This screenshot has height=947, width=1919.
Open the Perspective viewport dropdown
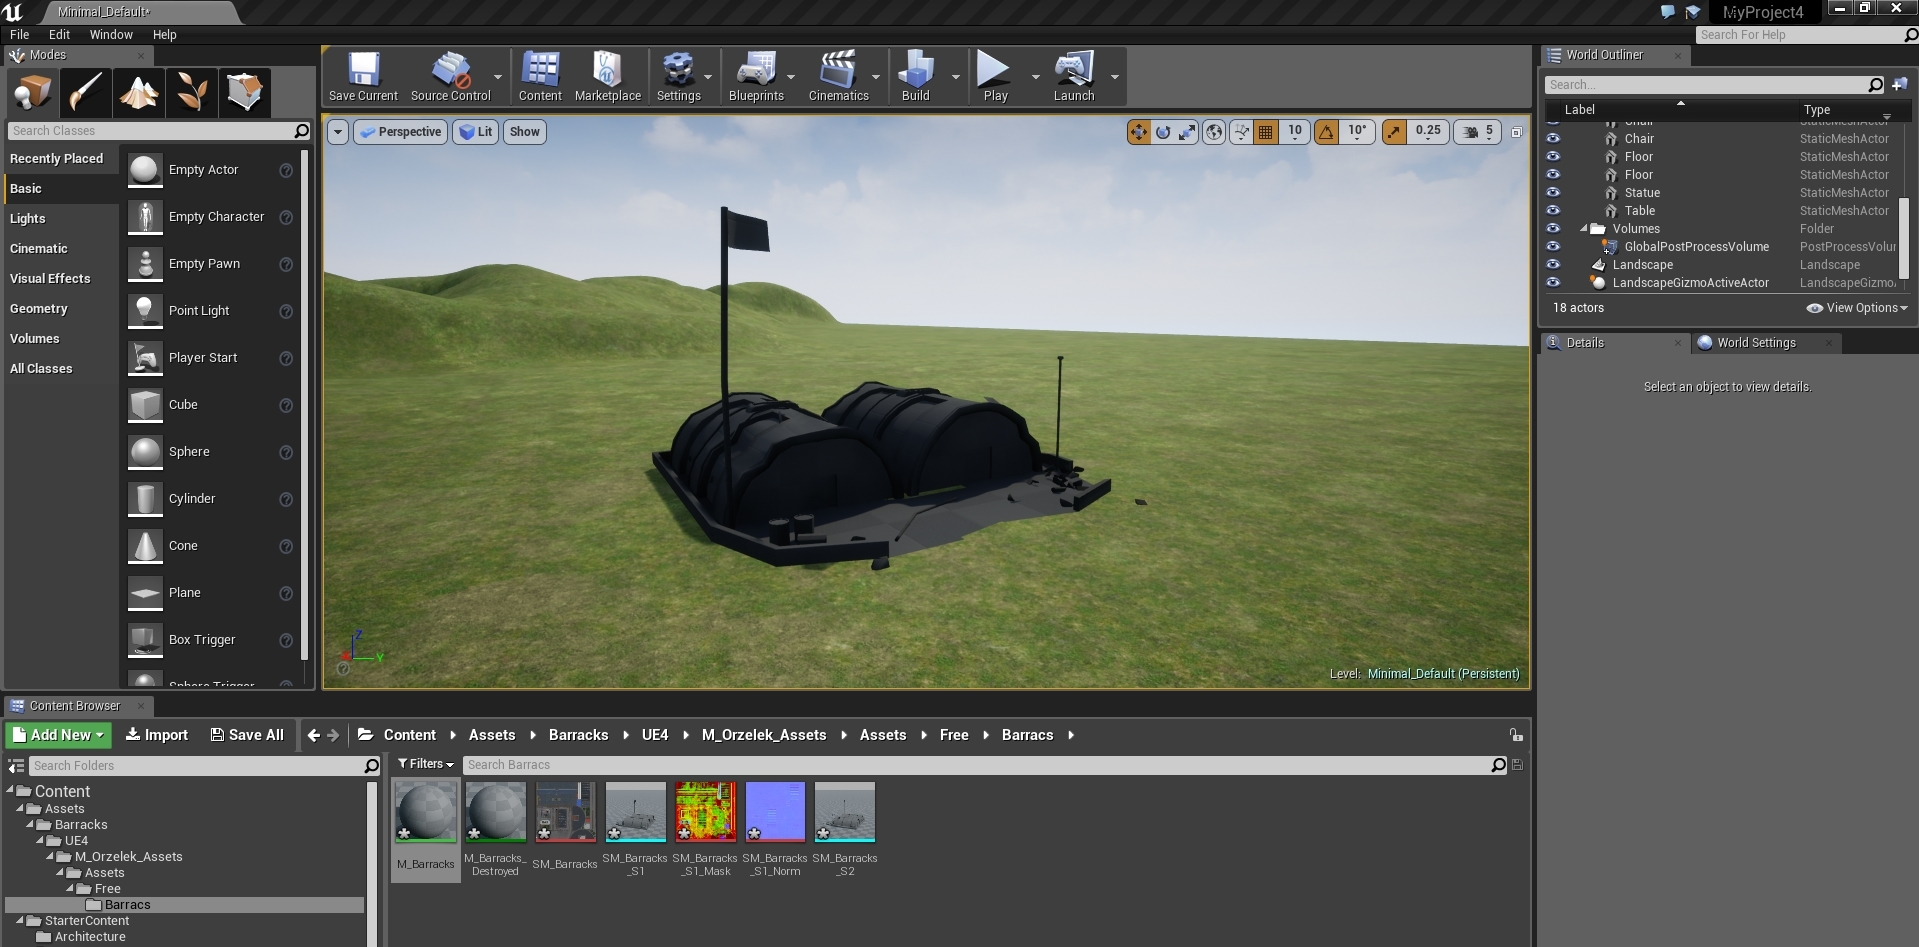400,131
